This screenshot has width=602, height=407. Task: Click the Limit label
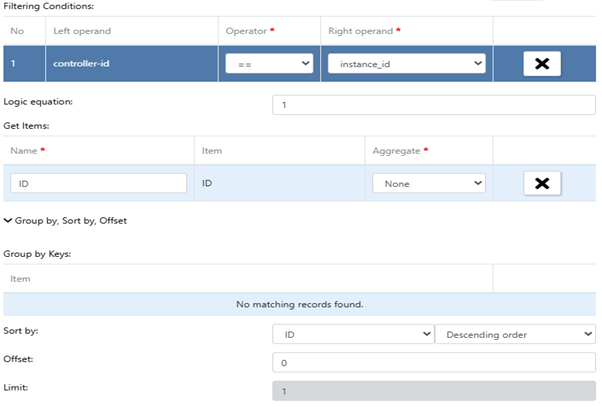[x=16, y=387]
